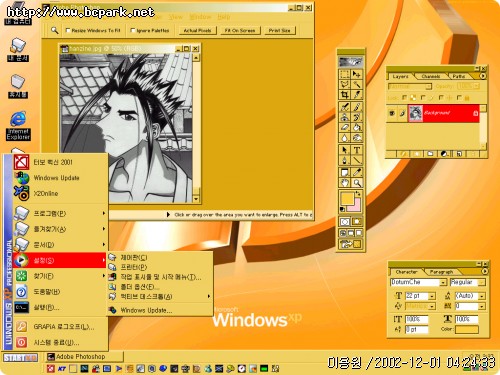Select the Crop tool
500x375 pixels.
[344, 95]
